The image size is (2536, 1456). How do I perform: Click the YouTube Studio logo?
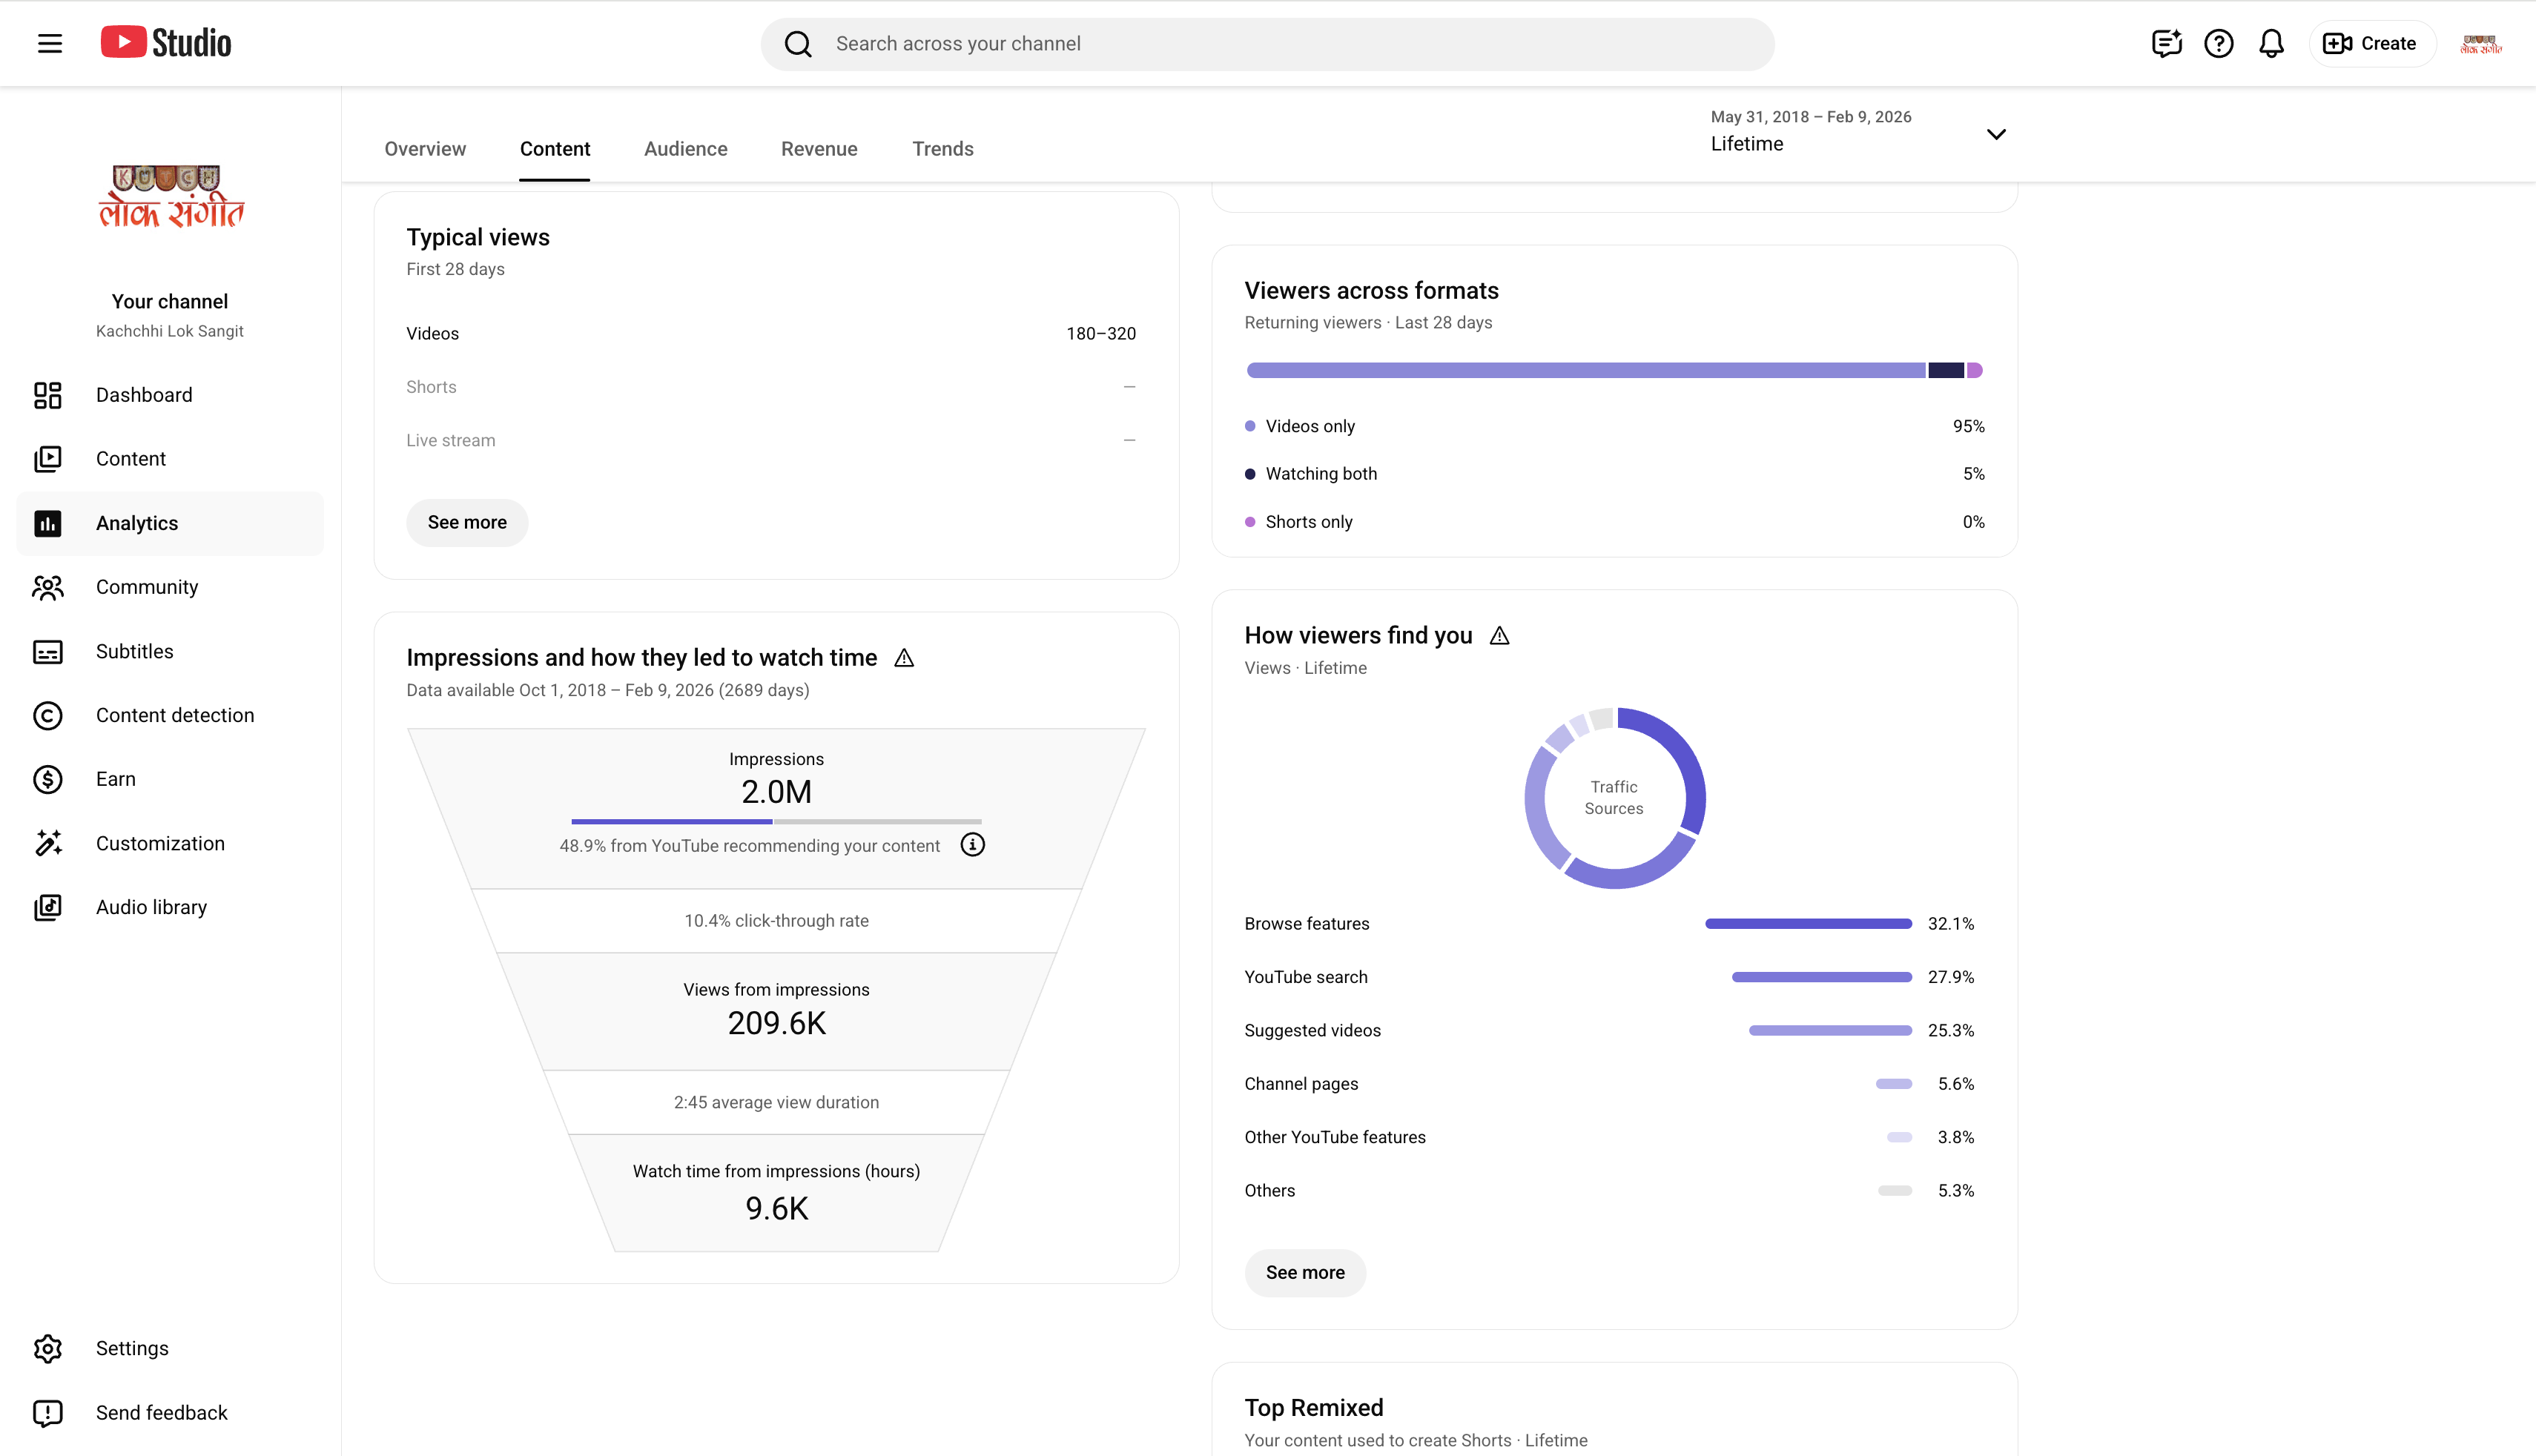click(x=166, y=43)
